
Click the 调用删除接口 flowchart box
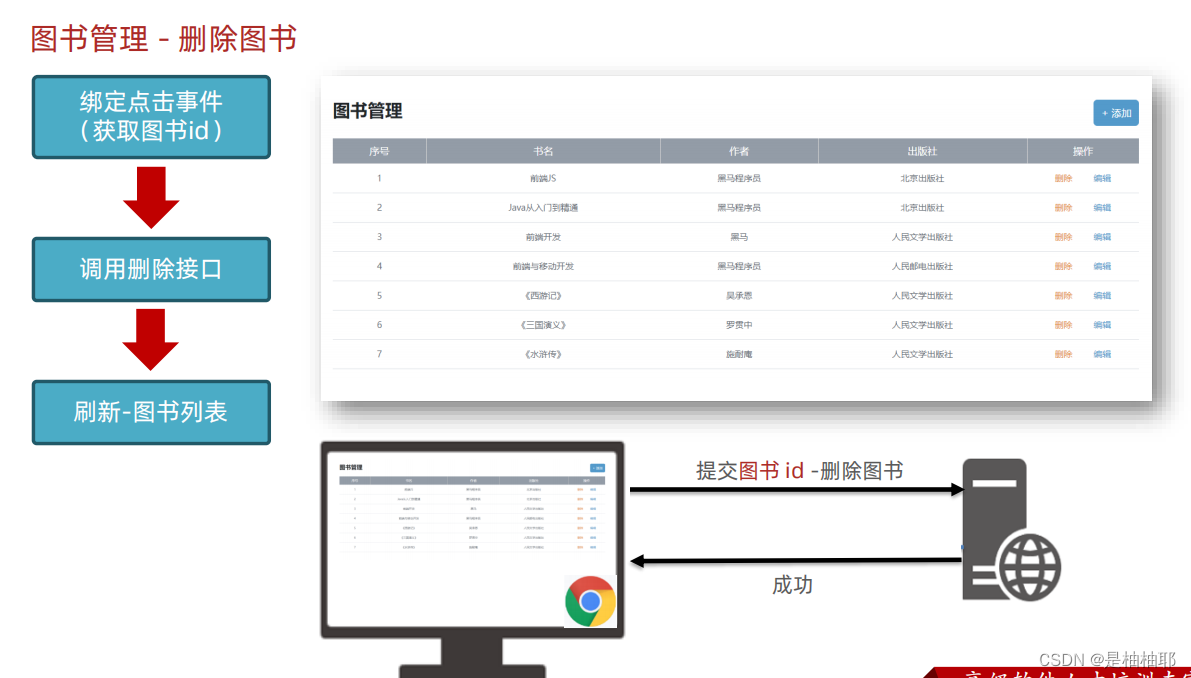click(152, 270)
